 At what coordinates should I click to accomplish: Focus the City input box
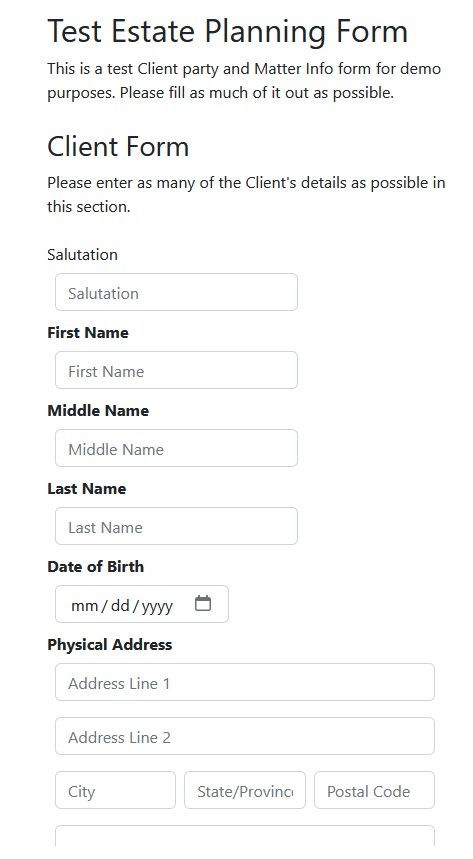[x=115, y=790]
